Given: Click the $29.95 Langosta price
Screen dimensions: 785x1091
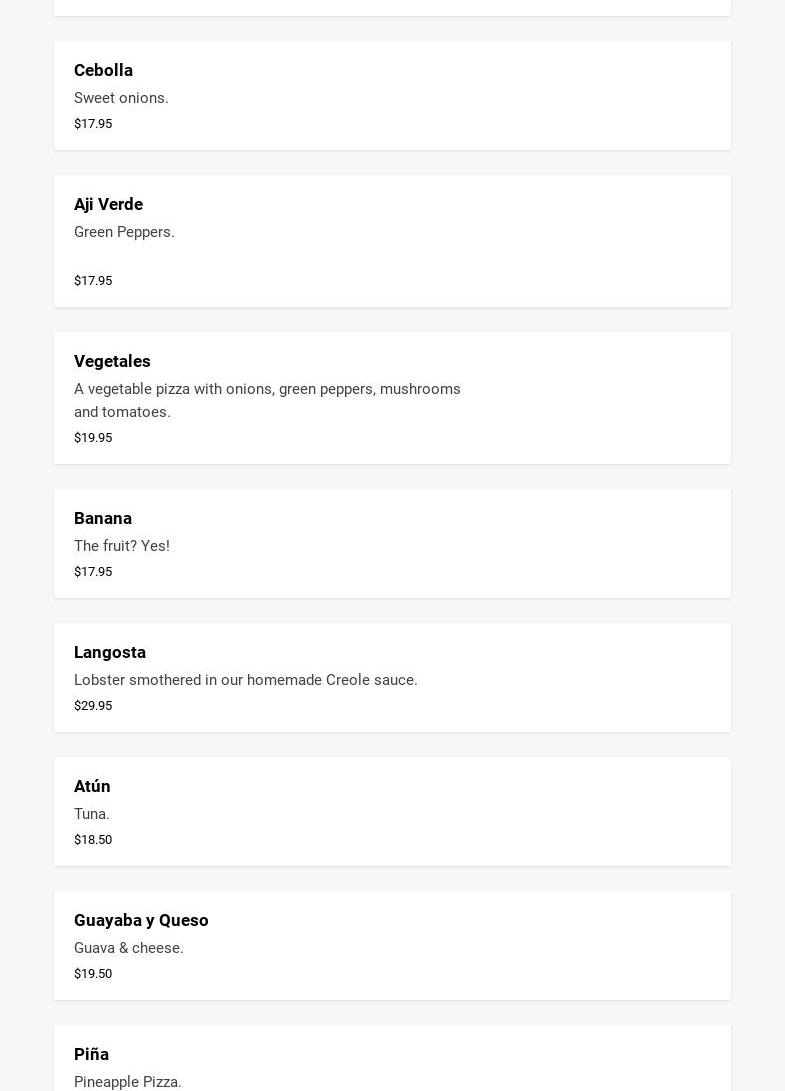Looking at the screenshot, I should coord(93,706).
